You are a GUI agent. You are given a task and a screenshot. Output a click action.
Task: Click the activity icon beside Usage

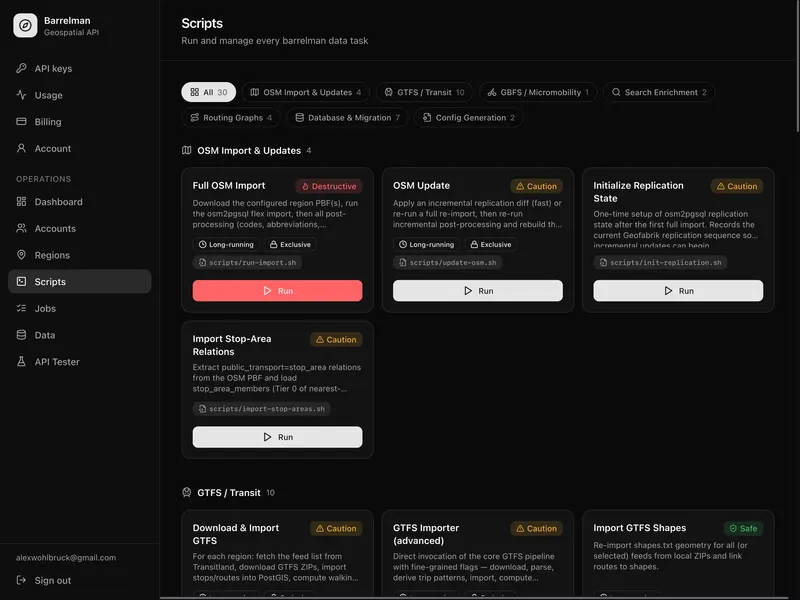(x=21, y=94)
